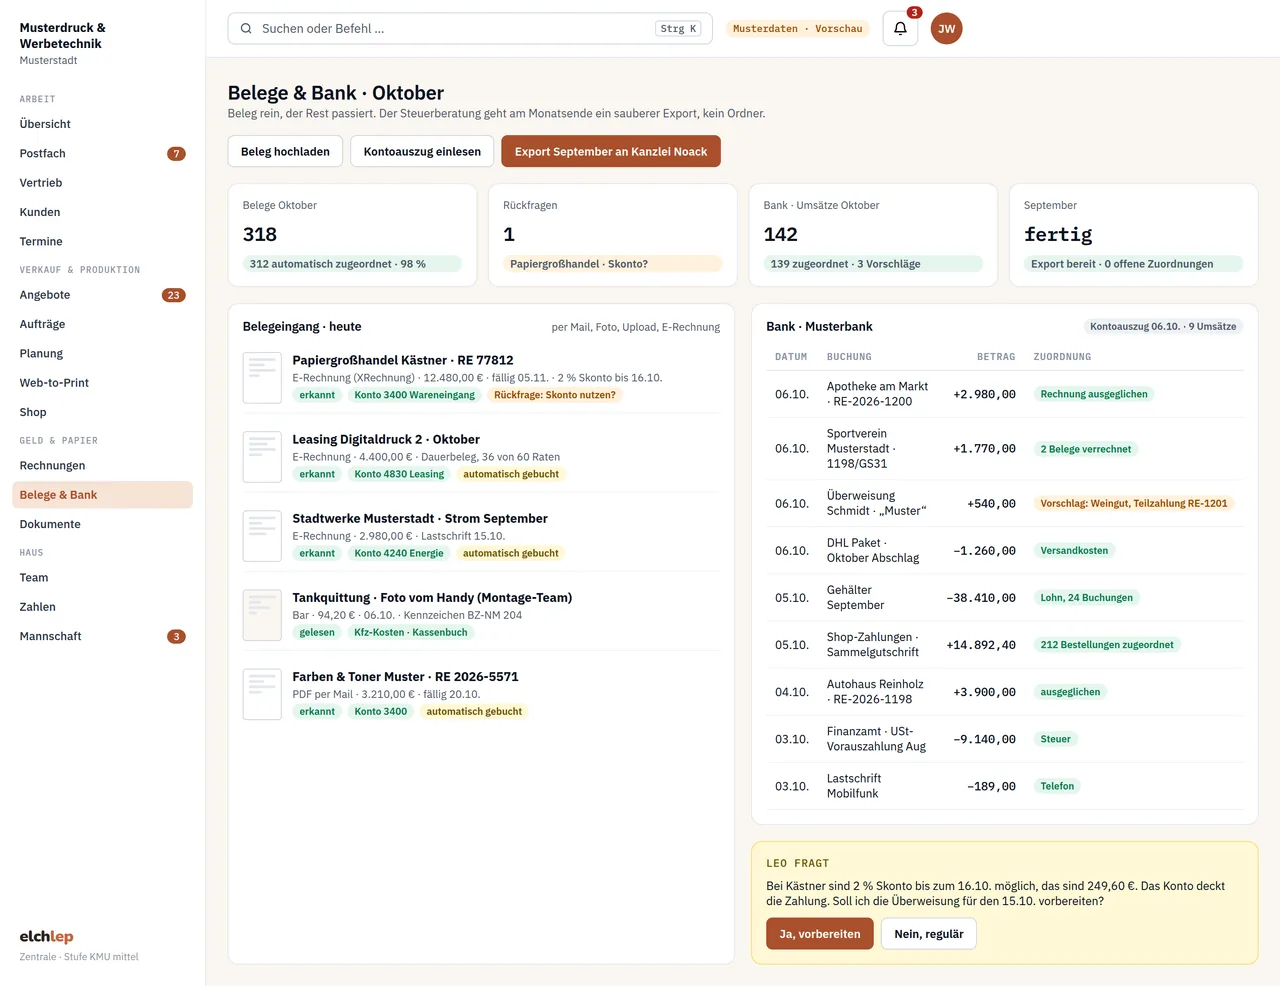Open the notifications bell icon
Image resolution: width=1280 pixels, height=986 pixels.
[x=900, y=29]
